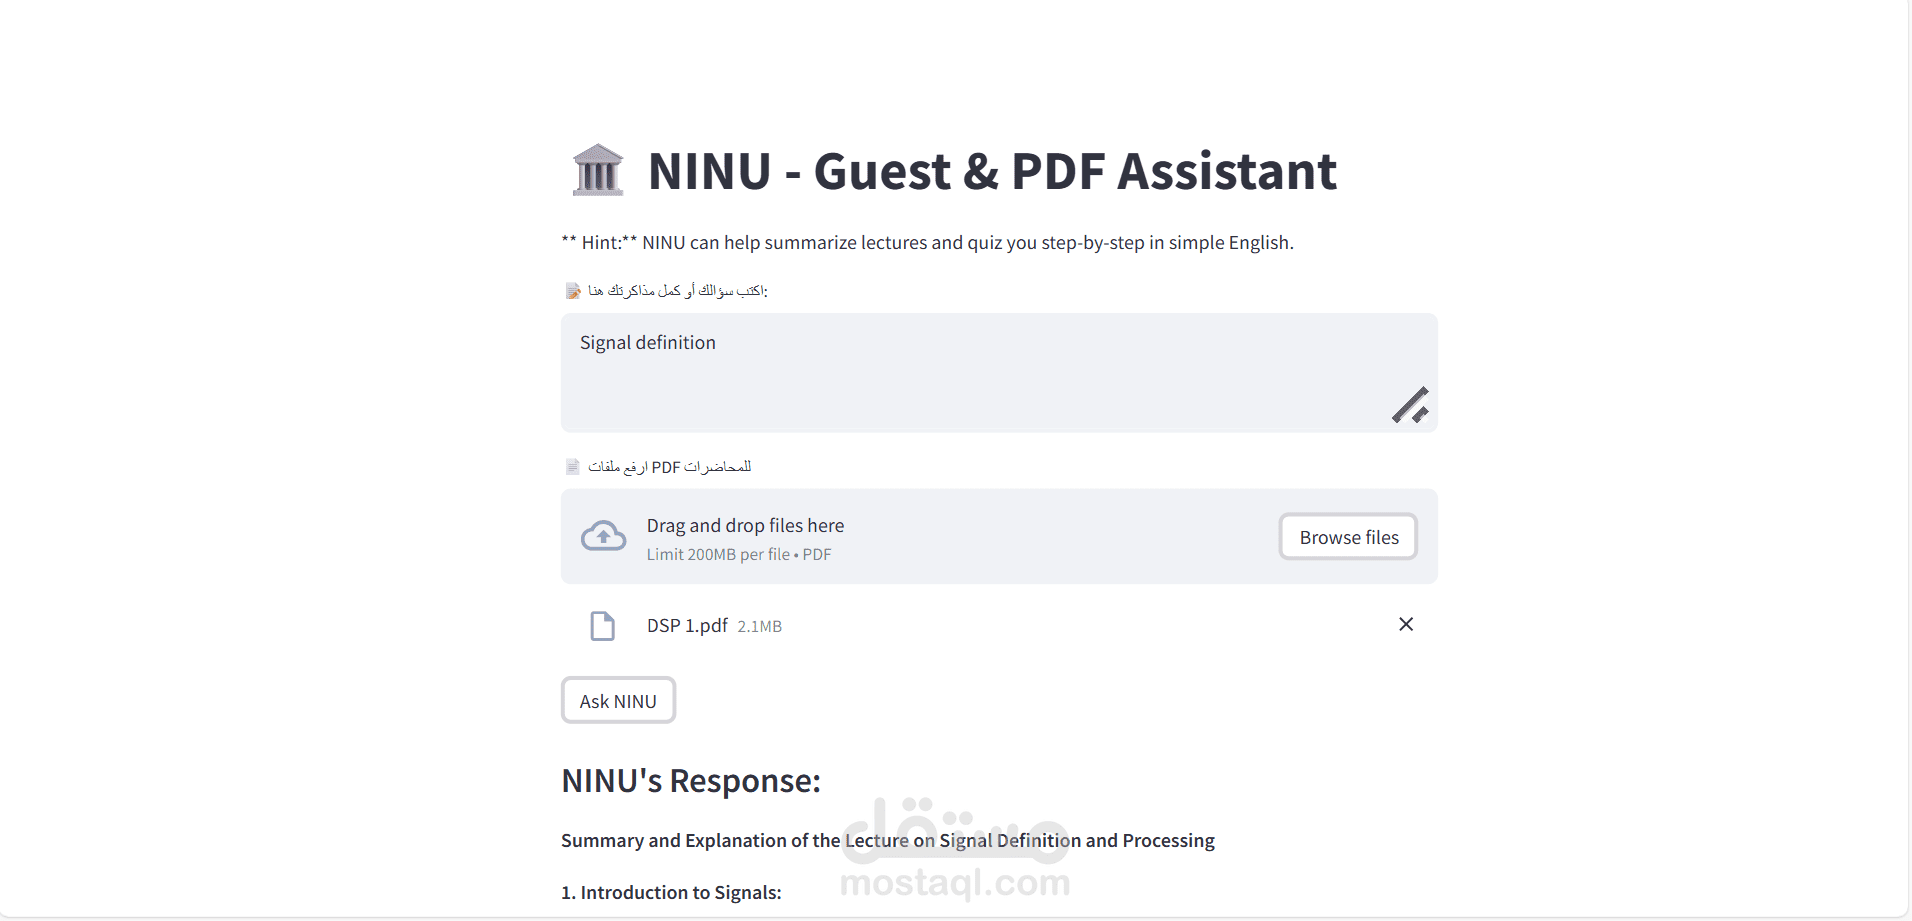Click the memo pencil icon beside the question label
Image resolution: width=1912 pixels, height=921 pixels.
(x=573, y=291)
